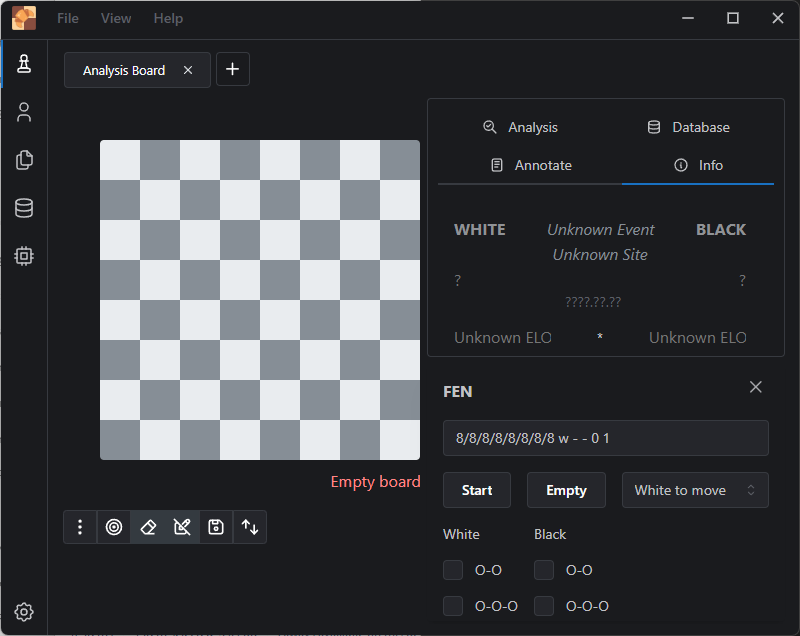
Task: Flip the board with the arrows icon
Action: (250, 527)
